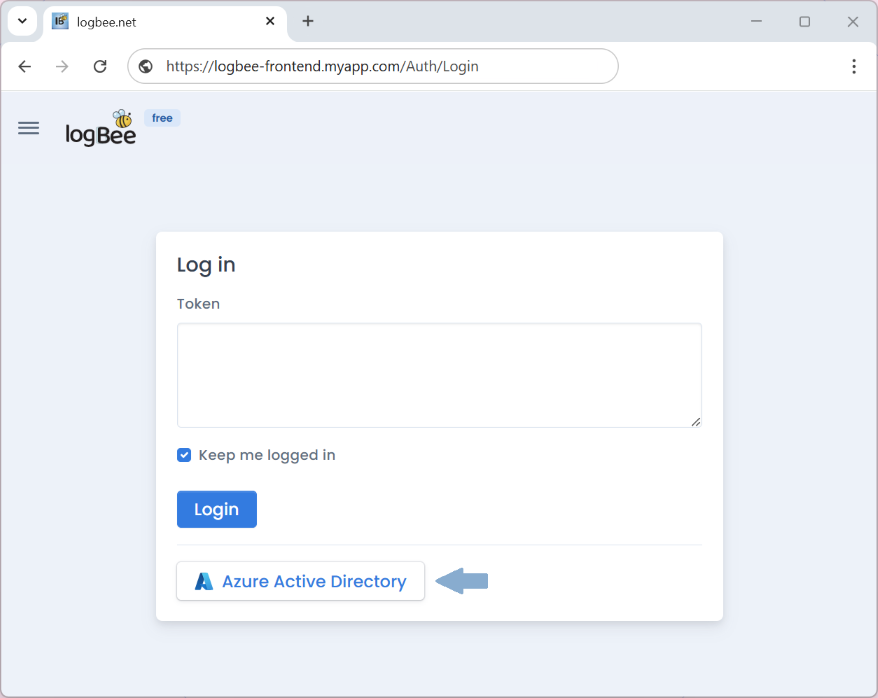878x698 pixels.
Task: Expand the browser options menu
Action: tap(855, 66)
